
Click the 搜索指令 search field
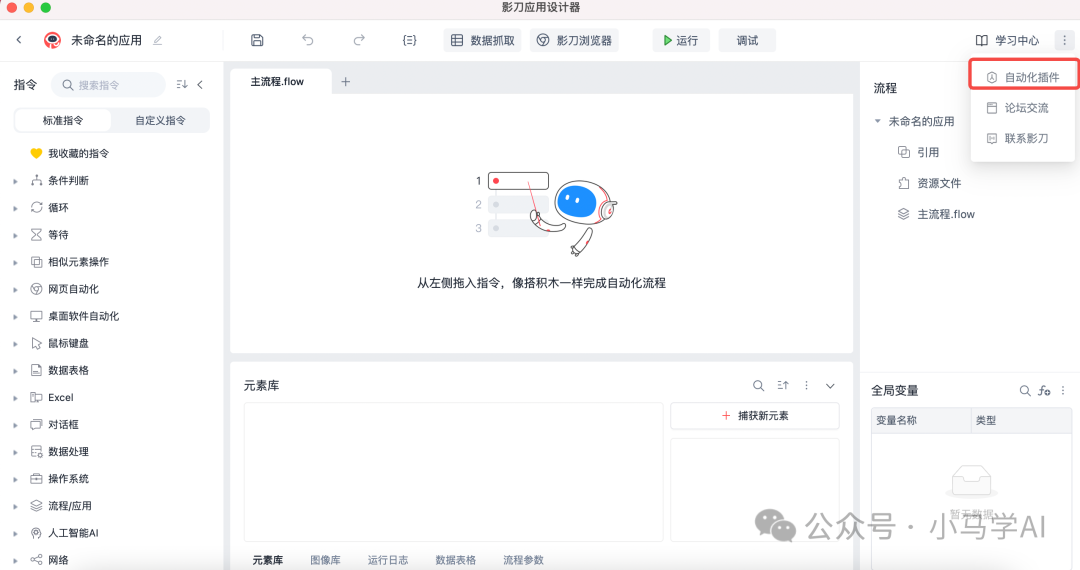(x=109, y=85)
